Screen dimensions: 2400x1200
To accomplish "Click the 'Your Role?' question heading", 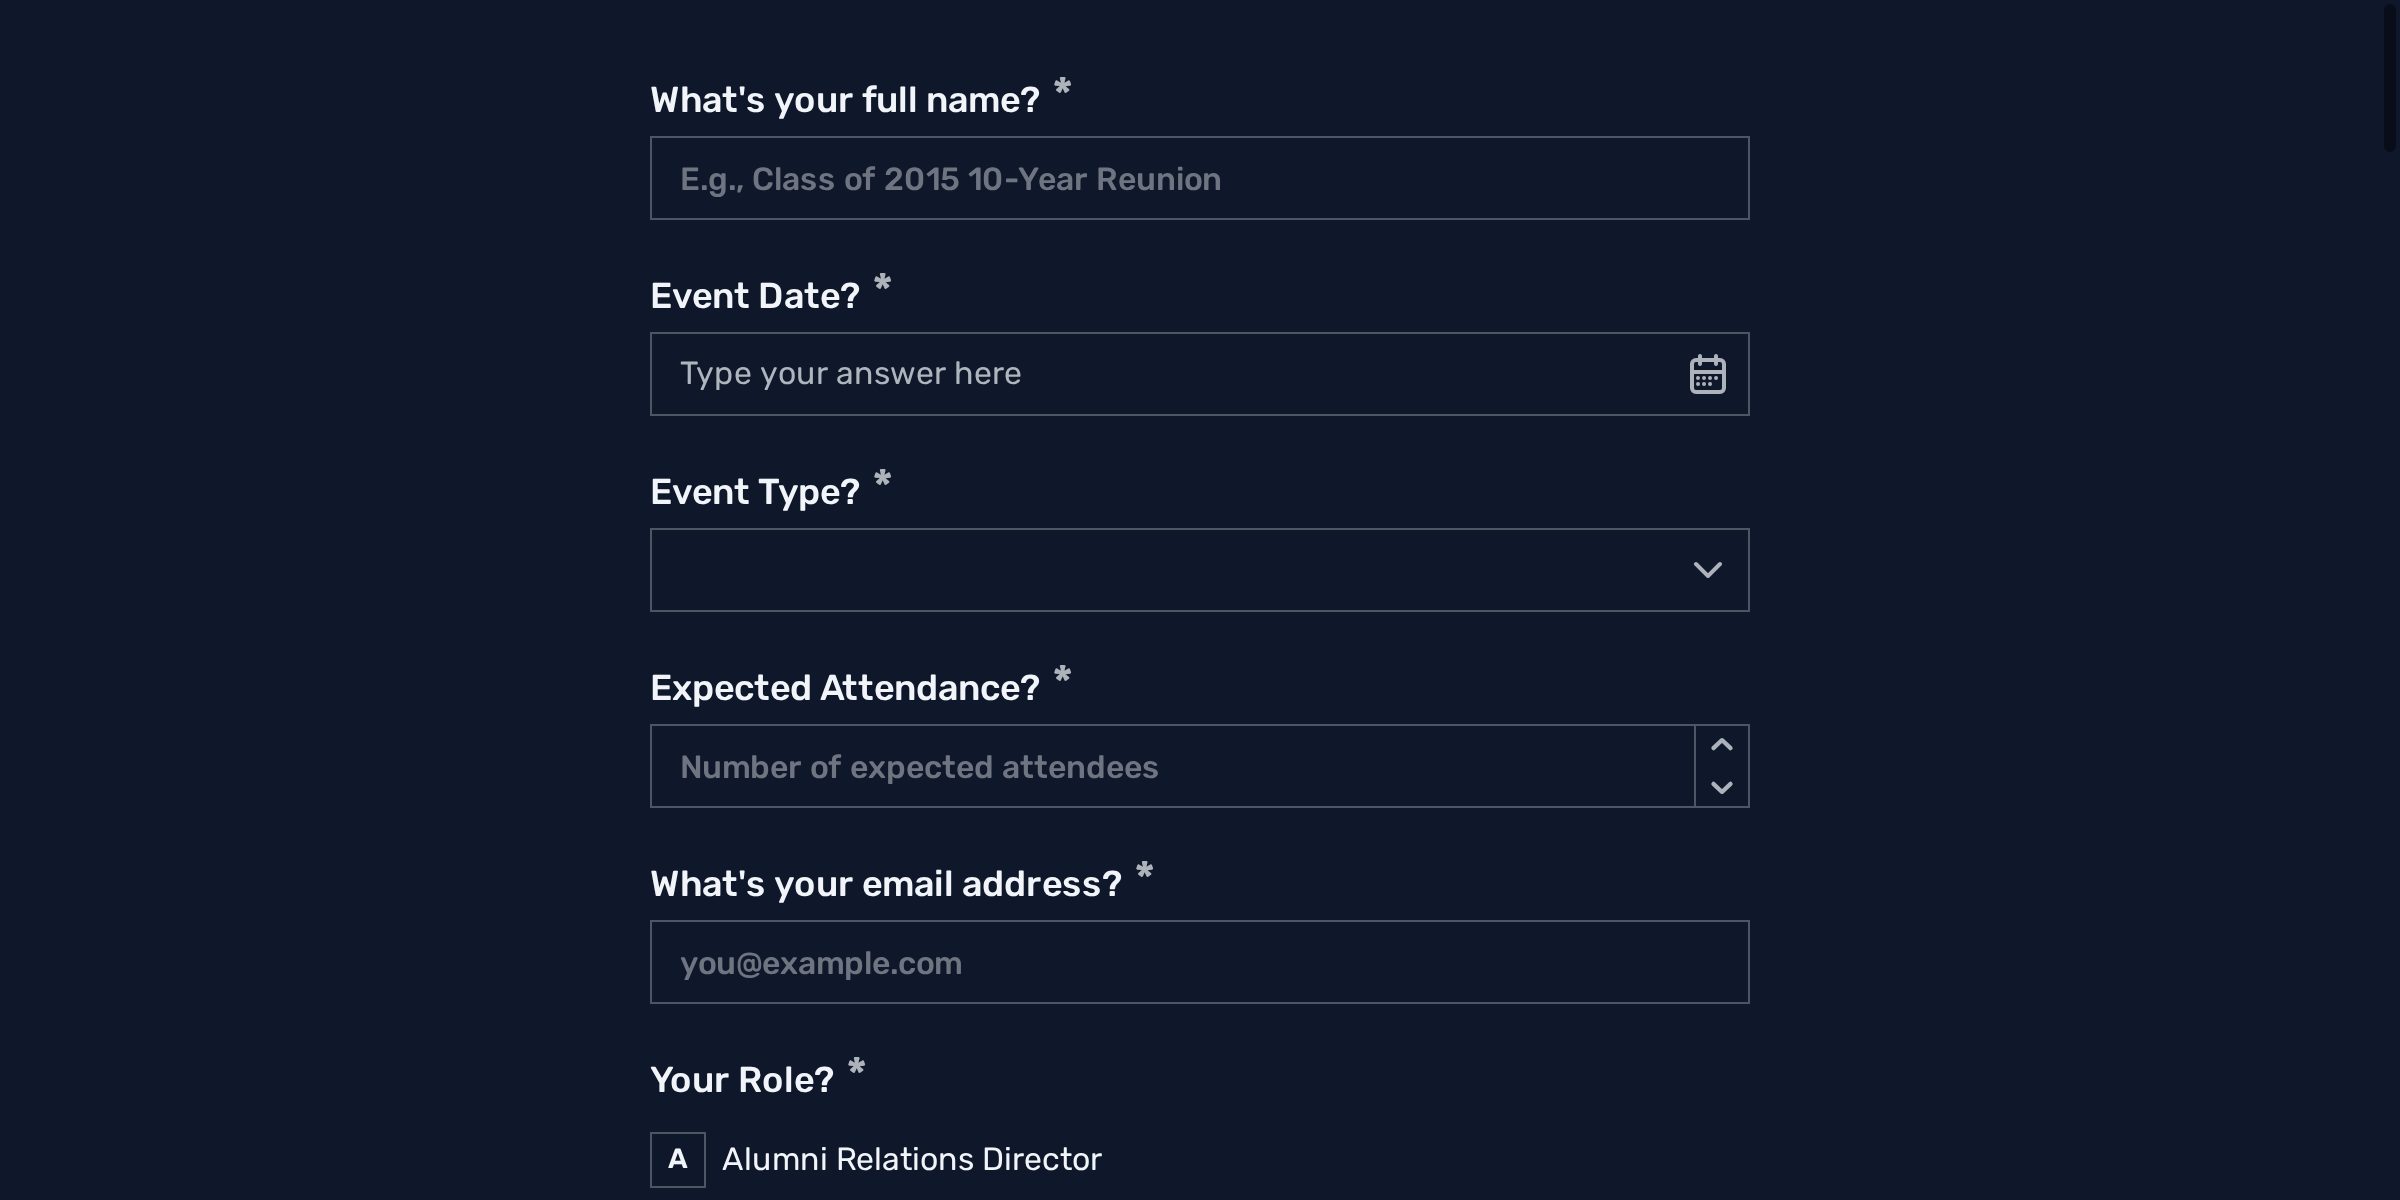I will [x=741, y=1079].
